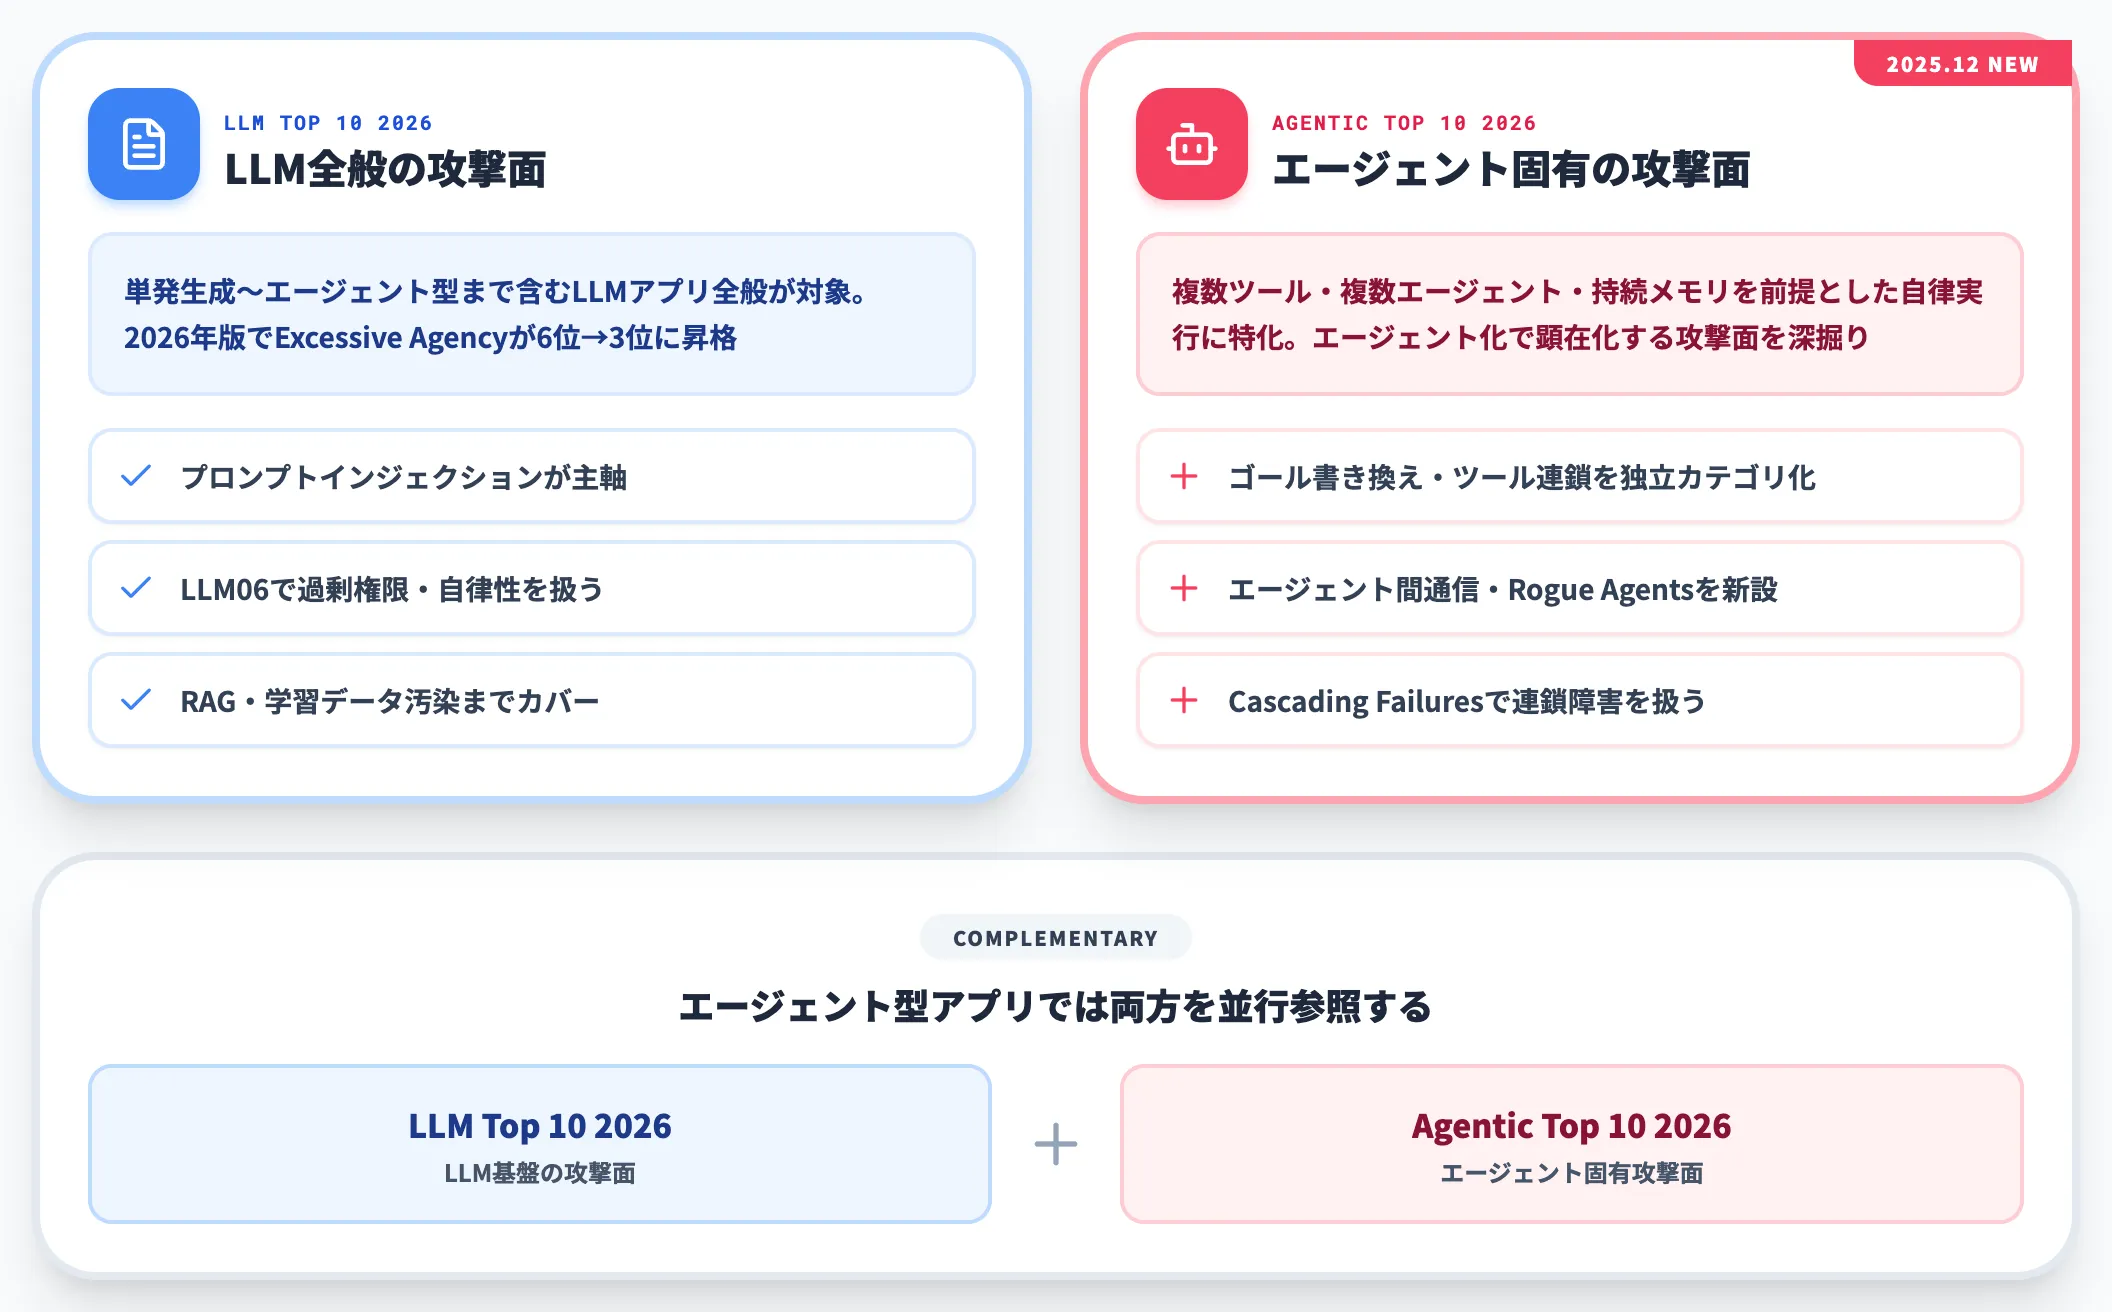Screen dimensions: 2112x1312
Task: Click the checkmark beside LLM06で過剰権限・自律性を扱う
Action: [x=136, y=588]
